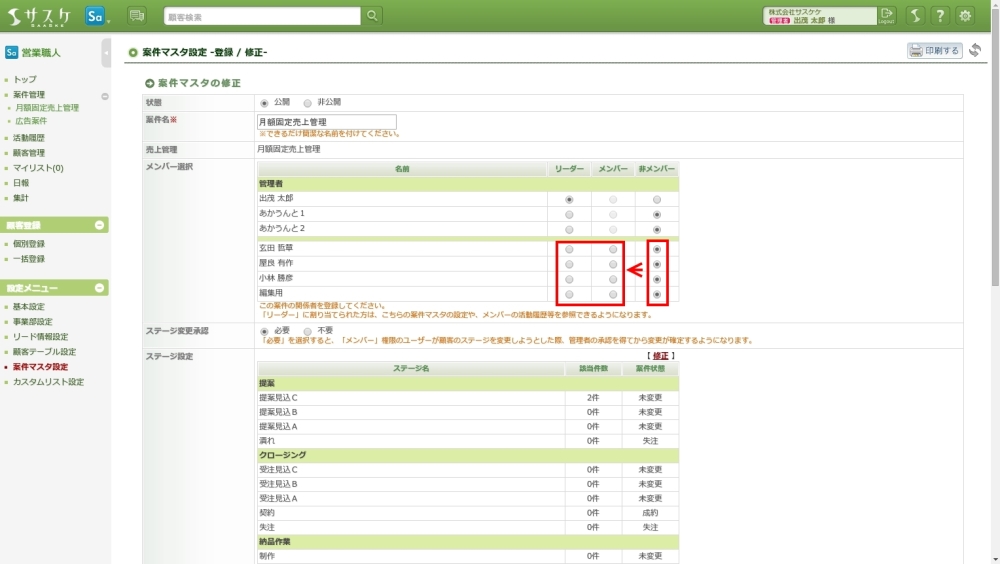1000x564 pixels.
Task: Open the Sa app switcher dropdown
Action: 97,16
